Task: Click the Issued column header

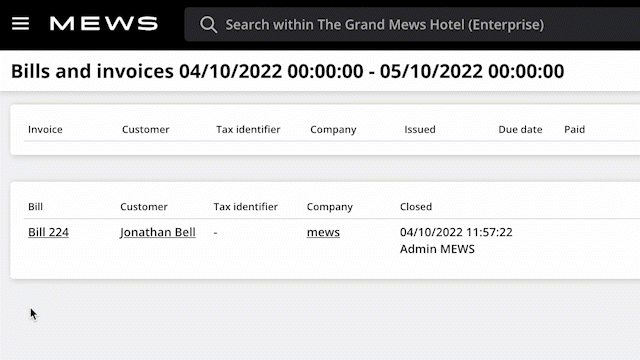Action: (420, 129)
